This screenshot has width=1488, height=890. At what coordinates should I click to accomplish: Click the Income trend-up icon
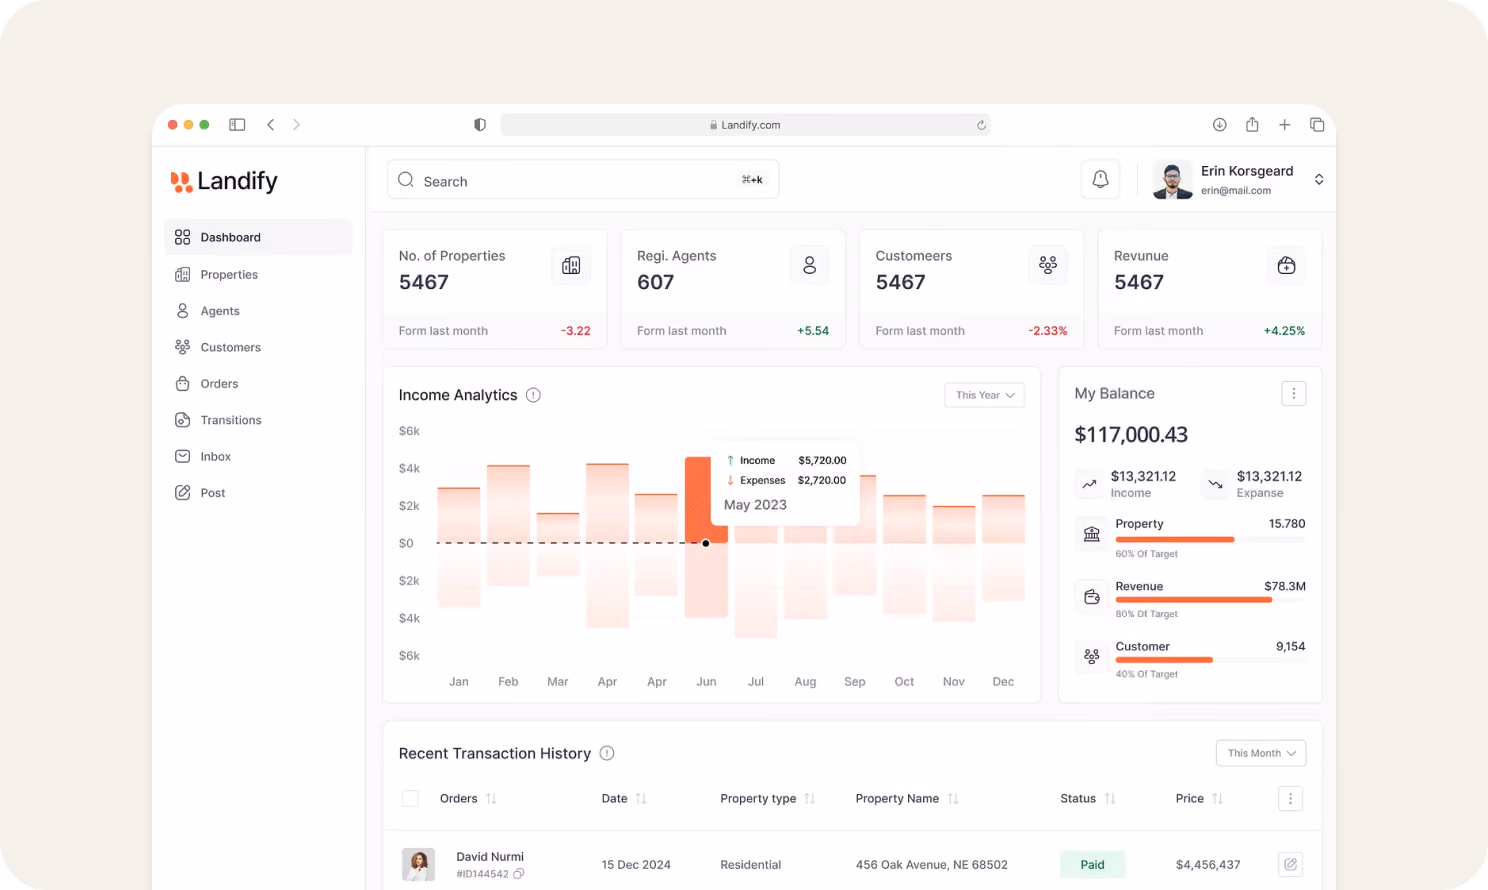(1089, 484)
